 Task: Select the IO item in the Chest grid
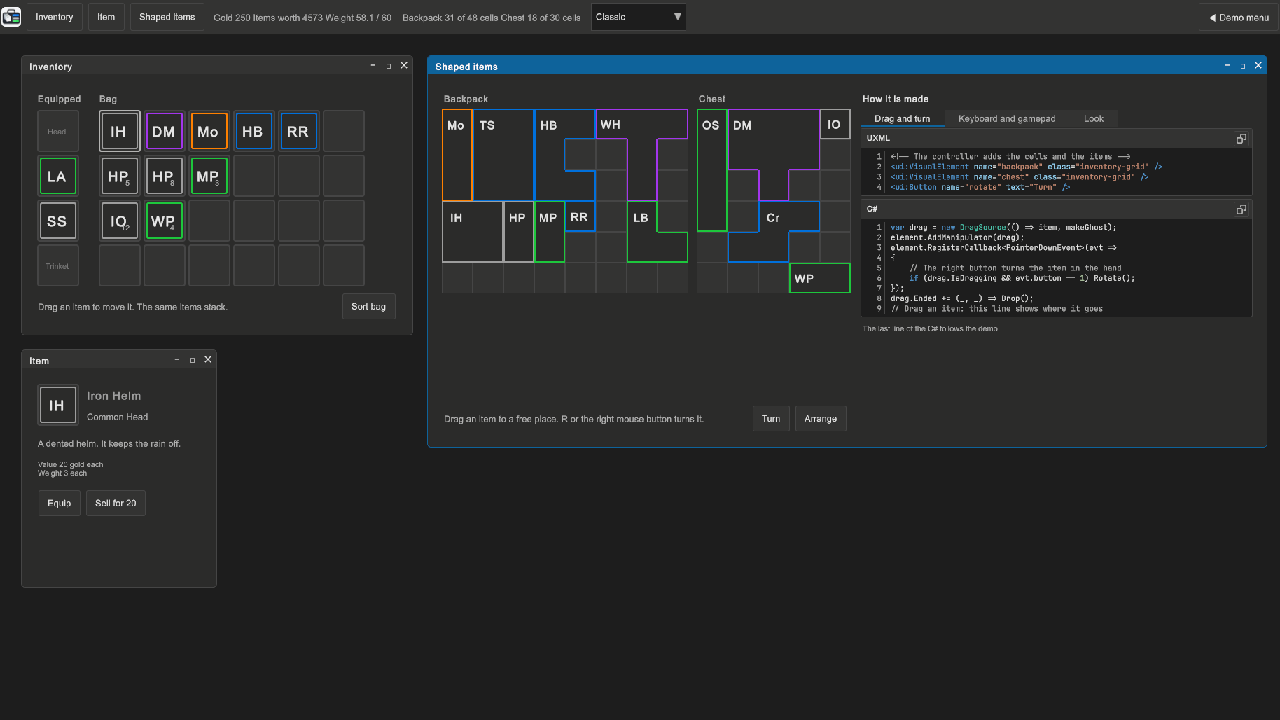835,125
